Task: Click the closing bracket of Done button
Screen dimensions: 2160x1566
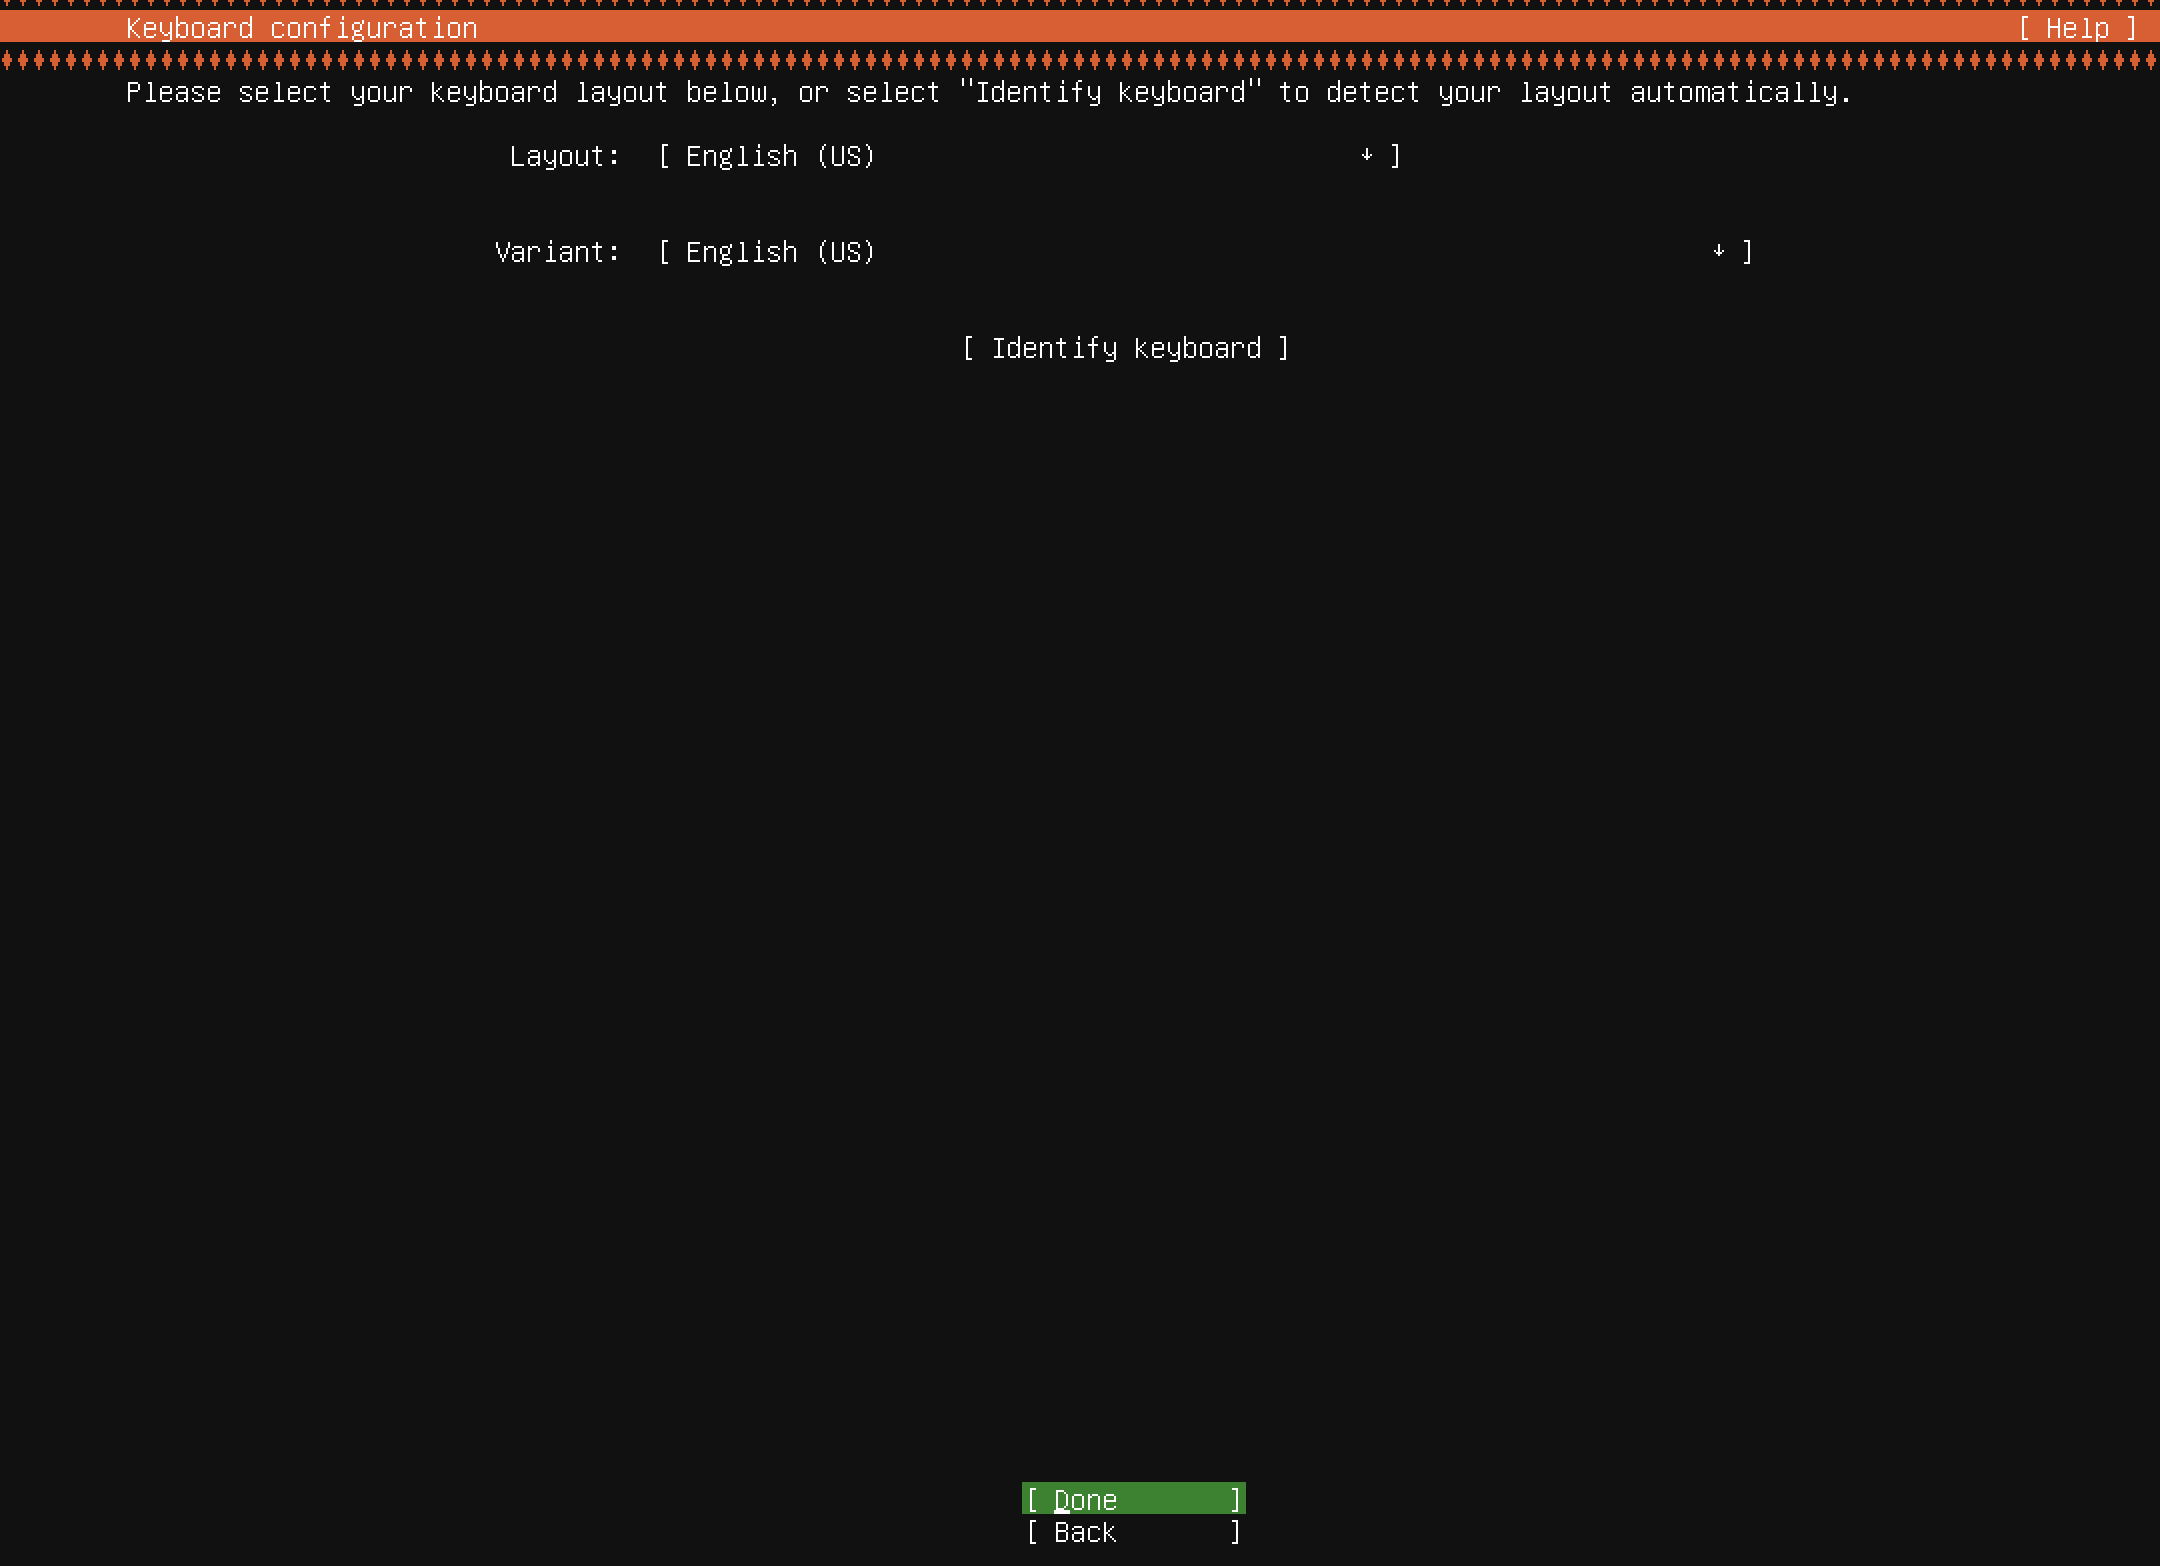Action: point(1236,1499)
